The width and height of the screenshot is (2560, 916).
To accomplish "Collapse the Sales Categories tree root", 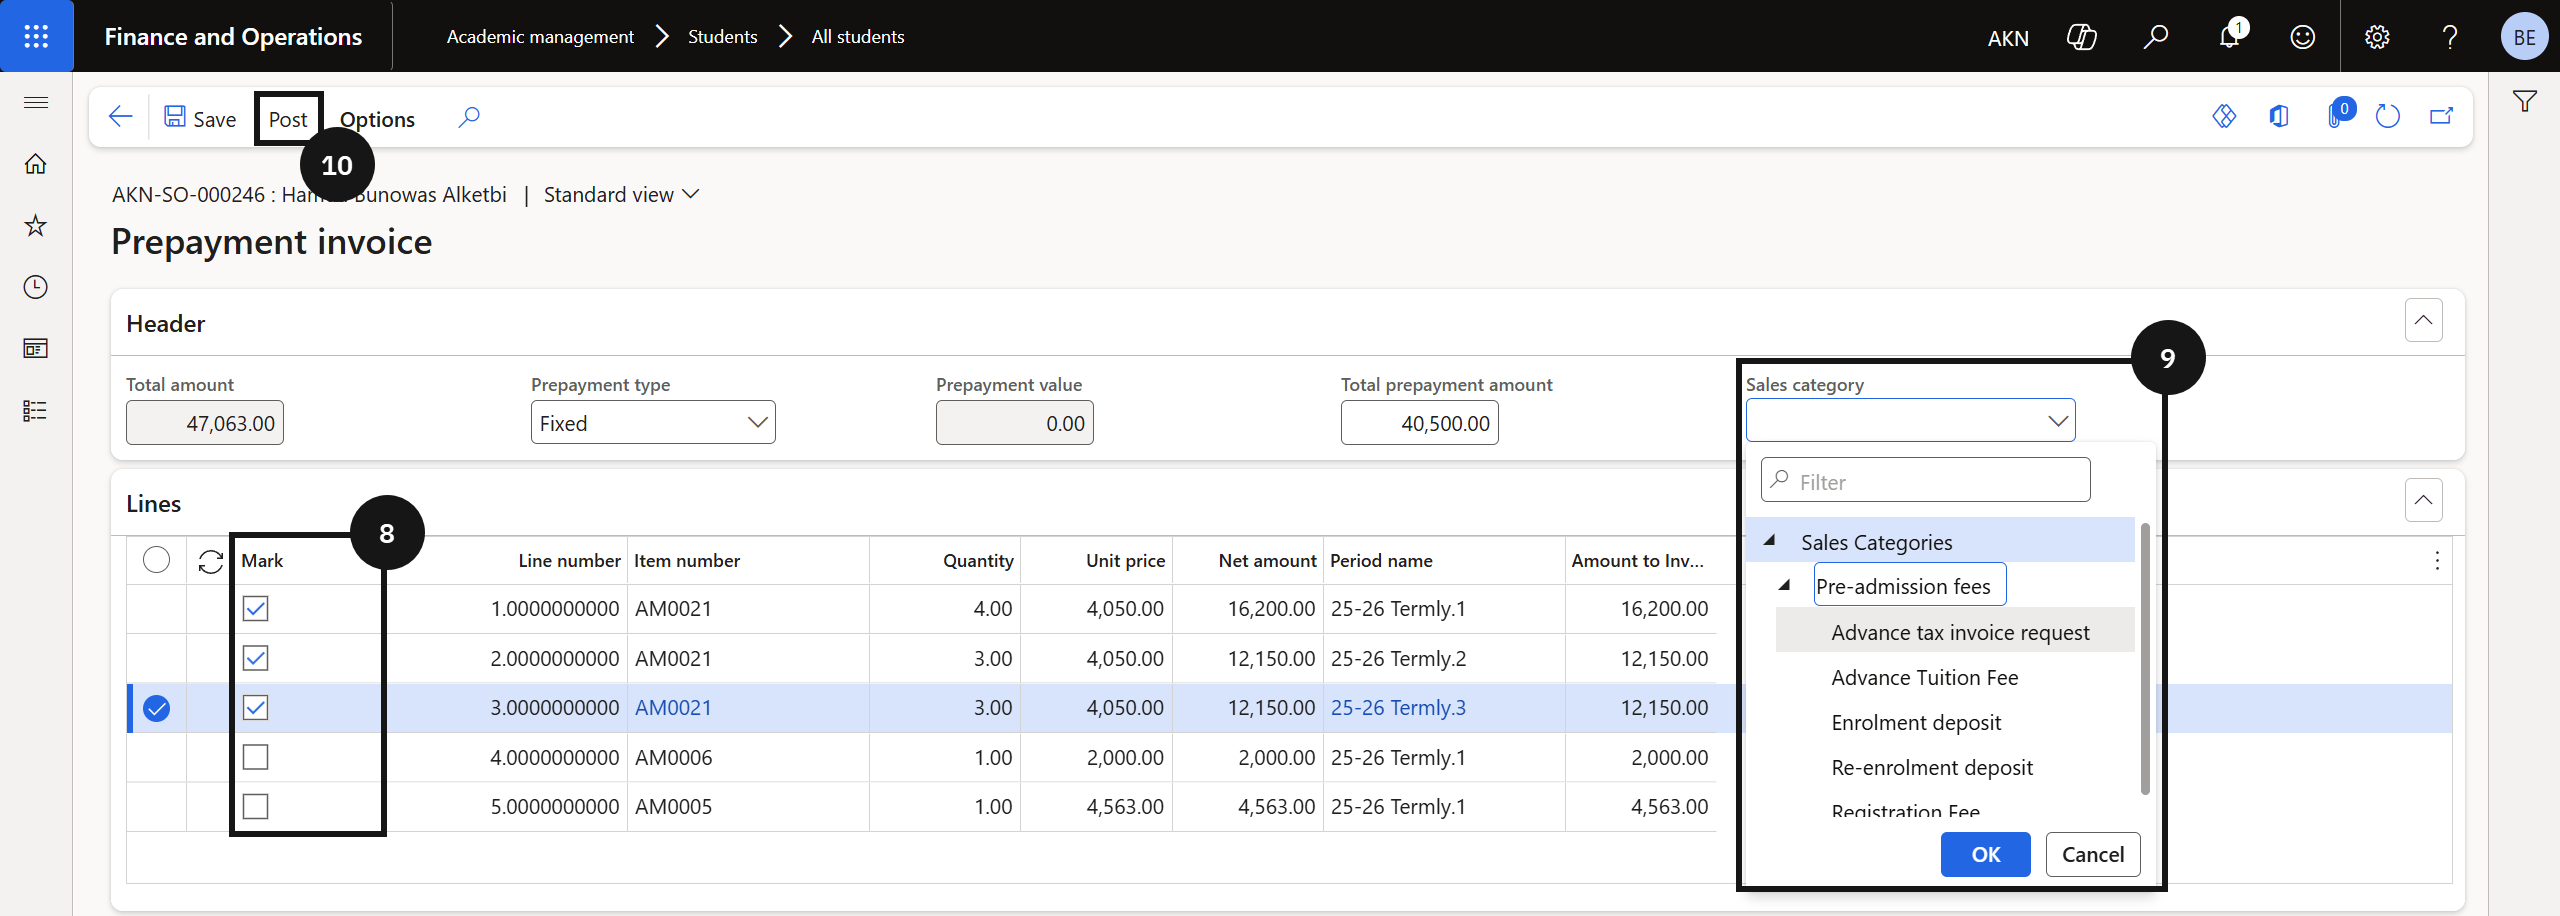I will point(1769,541).
